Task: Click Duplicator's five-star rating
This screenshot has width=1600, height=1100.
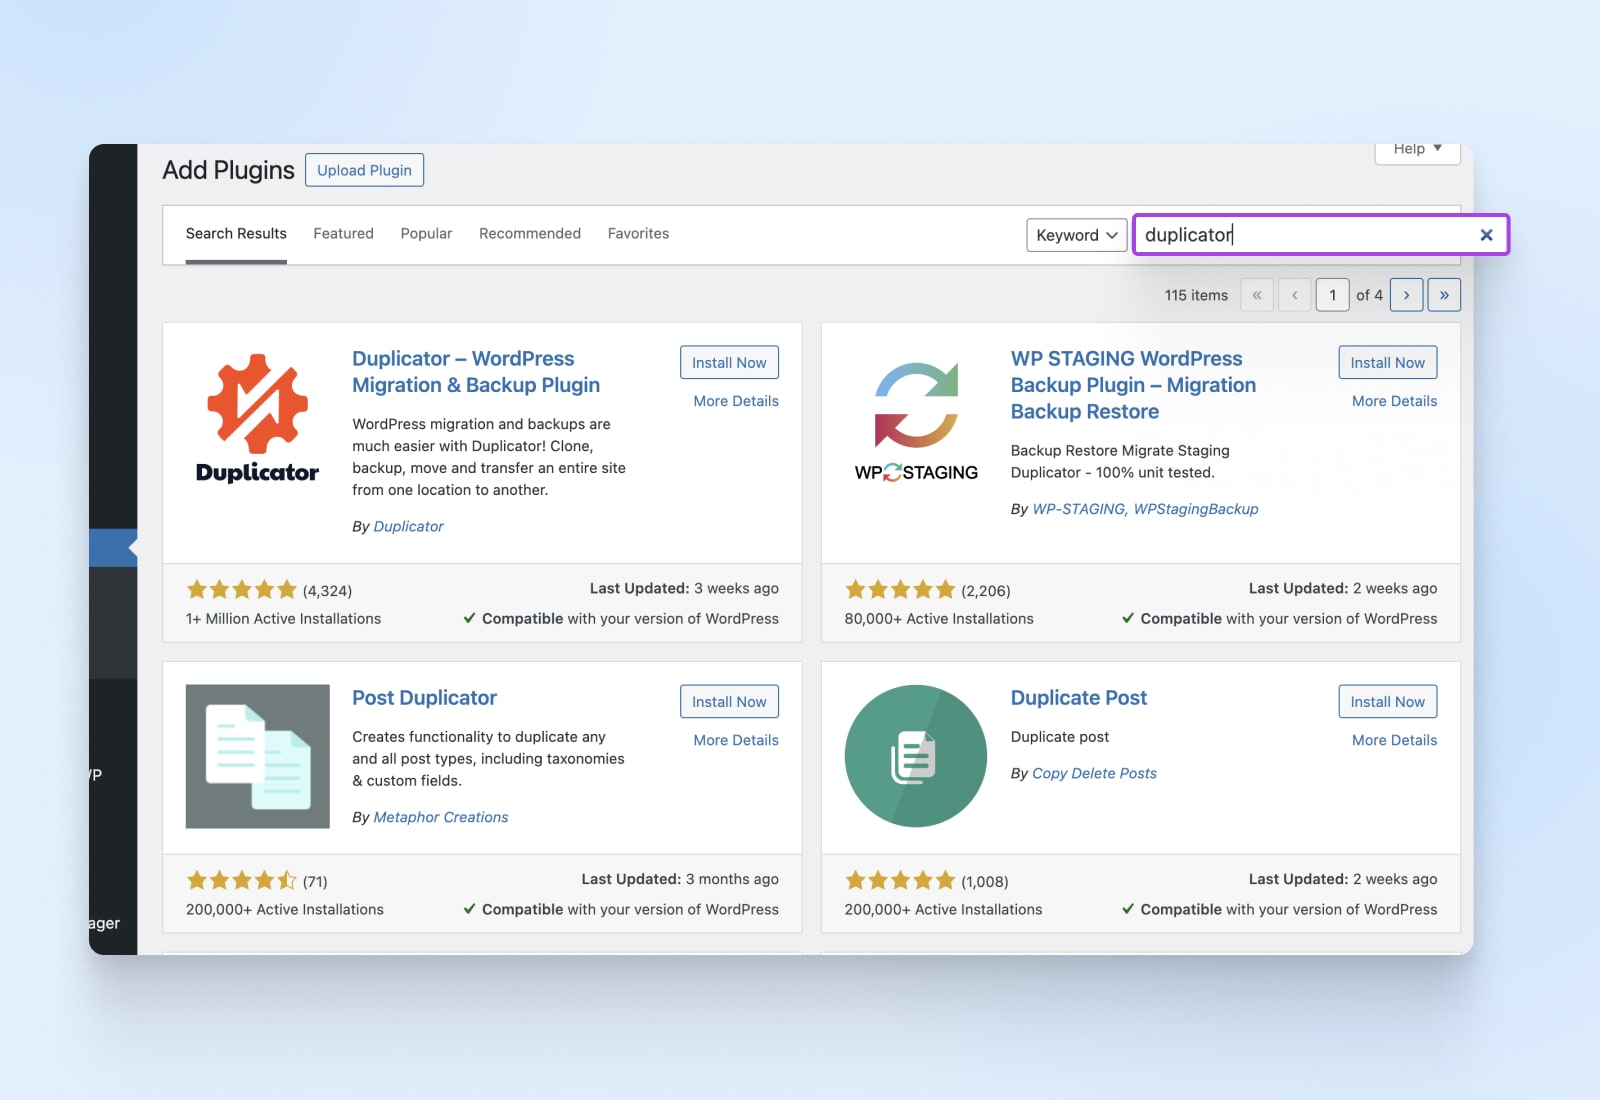Action: click(x=240, y=589)
